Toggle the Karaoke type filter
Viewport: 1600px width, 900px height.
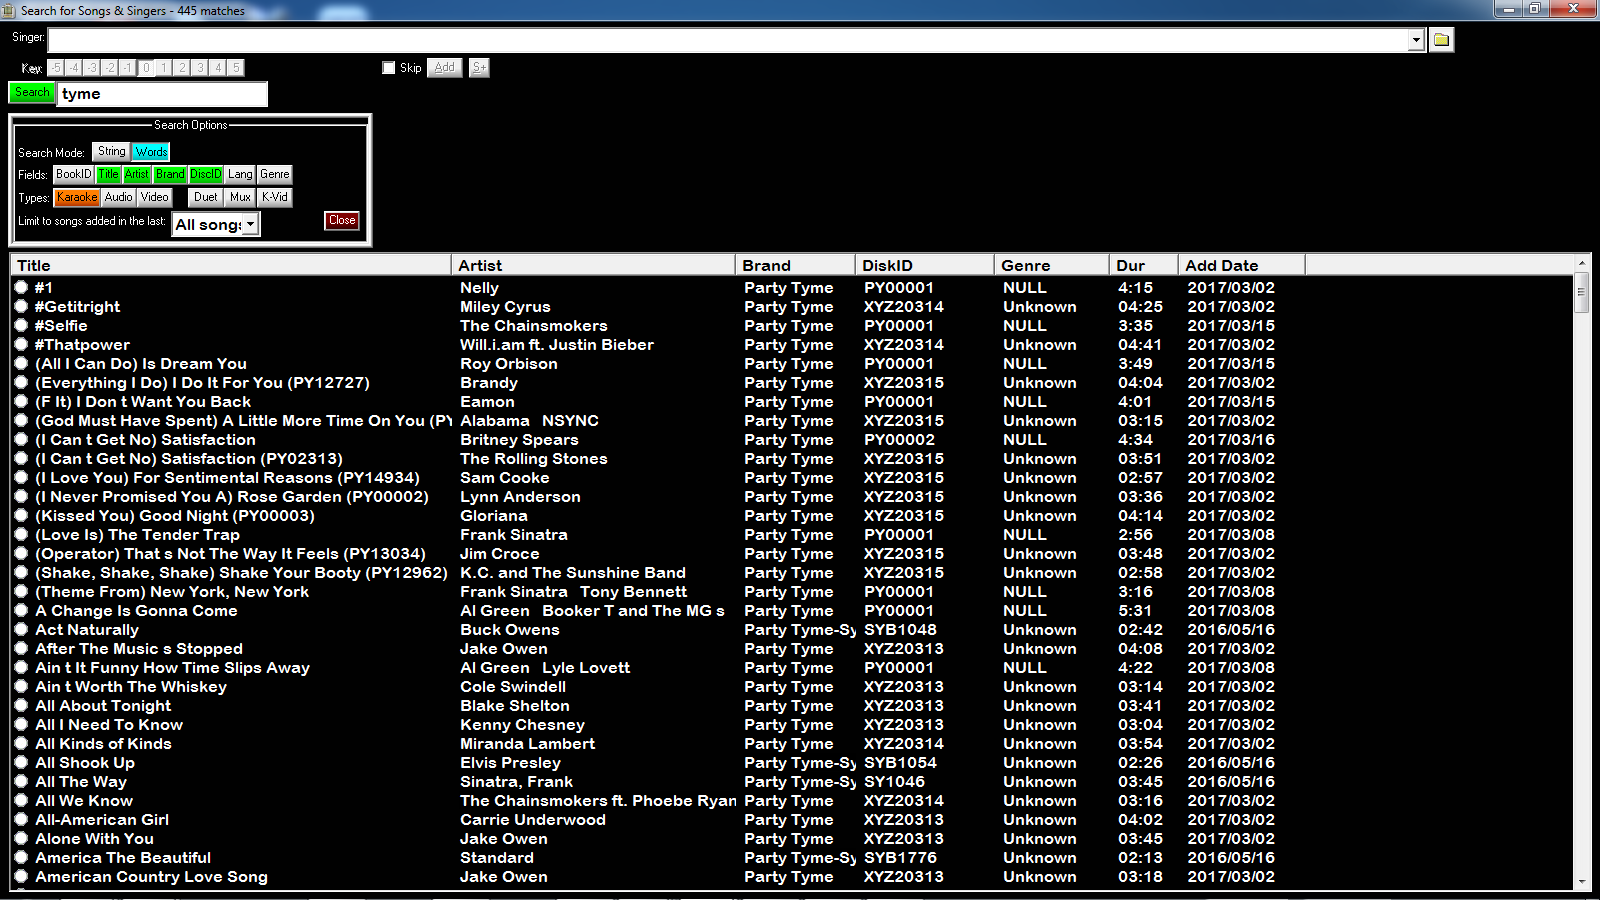pyautogui.click(x=77, y=198)
